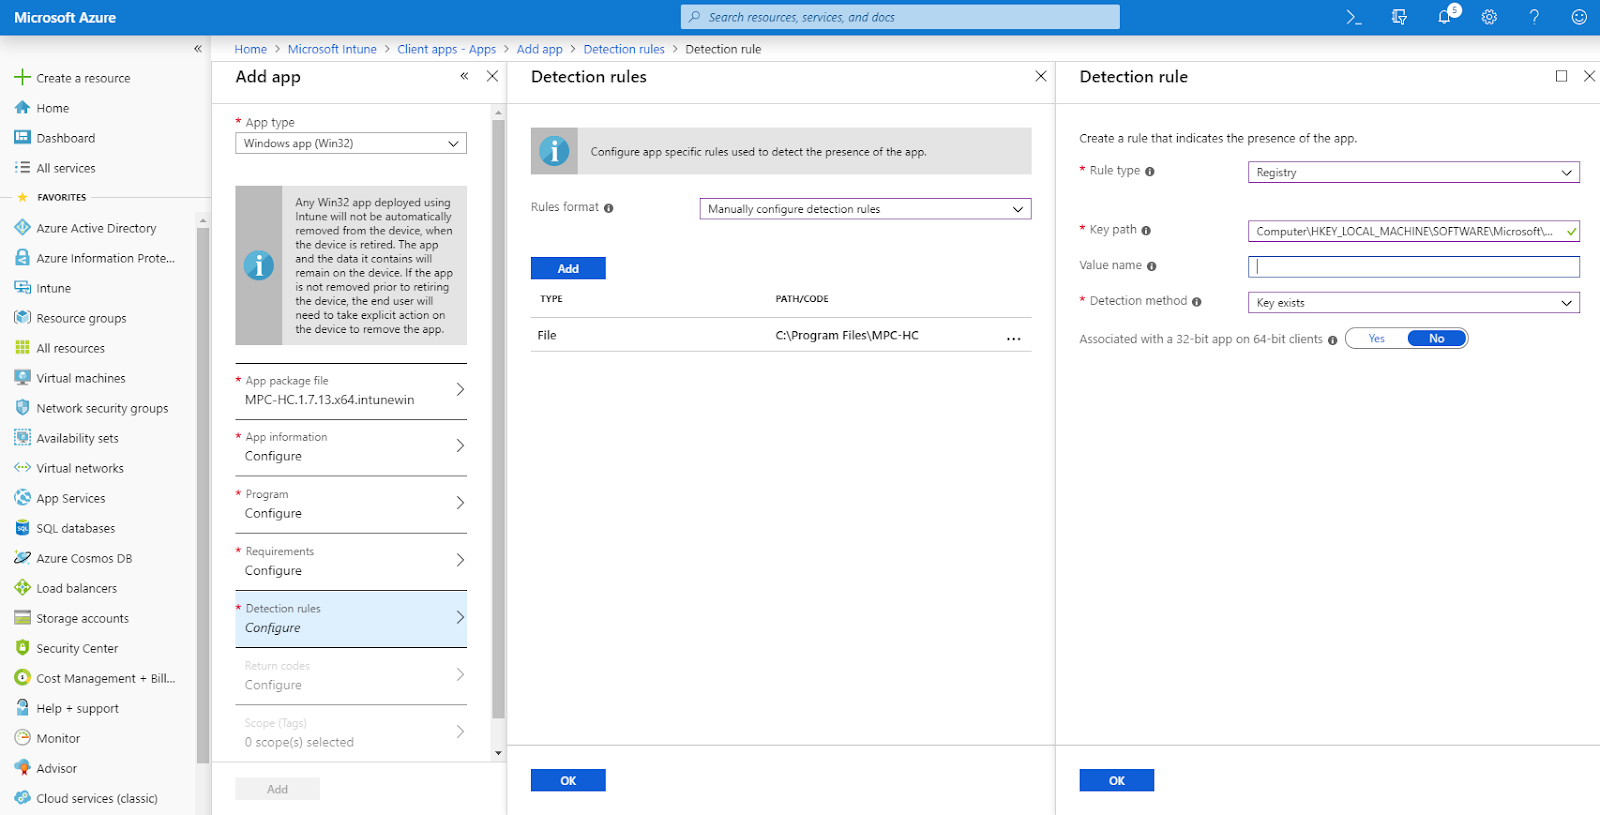Click Detection method info icon
The width and height of the screenshot is (1600, 815).
[x=1197, y=302]
